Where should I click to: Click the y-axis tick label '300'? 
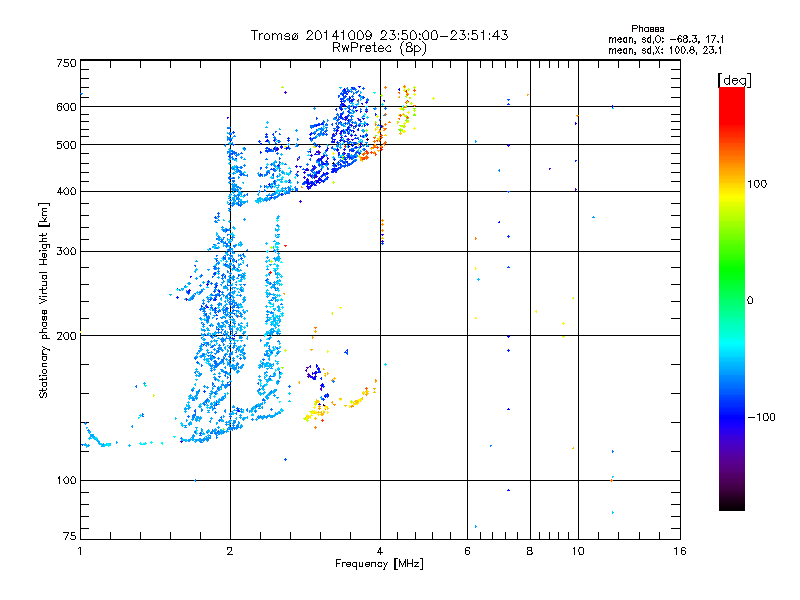click(66, 251)
